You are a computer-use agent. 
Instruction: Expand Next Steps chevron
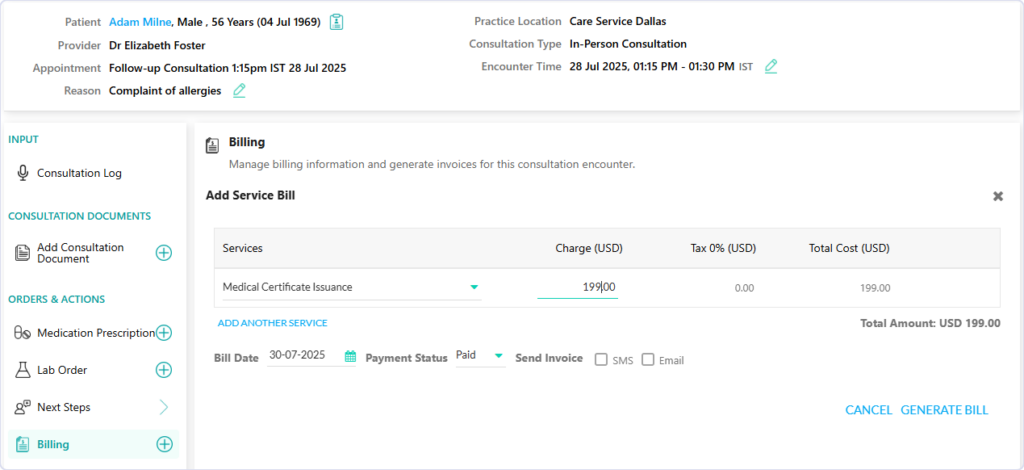[164, 407]
